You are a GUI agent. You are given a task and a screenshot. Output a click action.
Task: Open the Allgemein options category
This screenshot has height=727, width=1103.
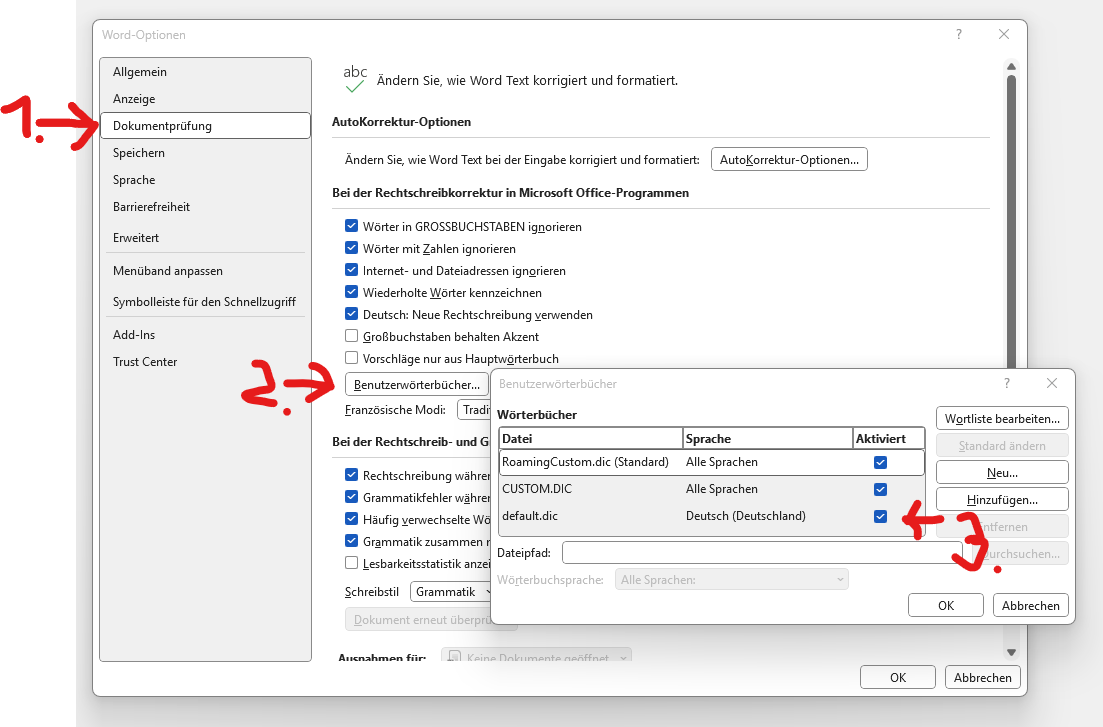coord(205,72)
